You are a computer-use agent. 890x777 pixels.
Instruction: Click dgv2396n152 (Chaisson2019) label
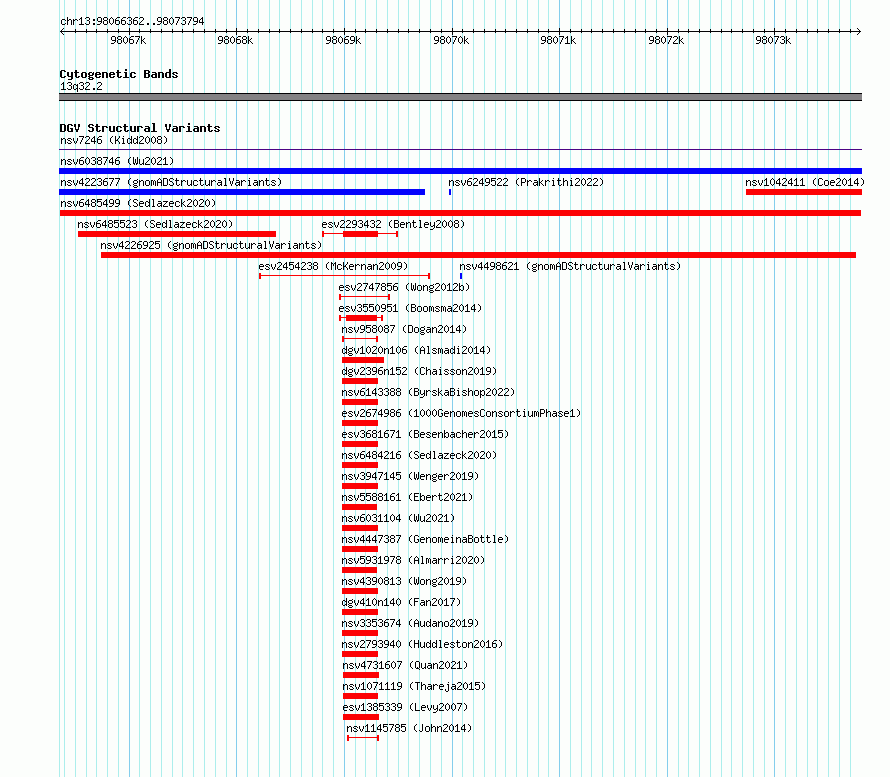tap(419, 371)
